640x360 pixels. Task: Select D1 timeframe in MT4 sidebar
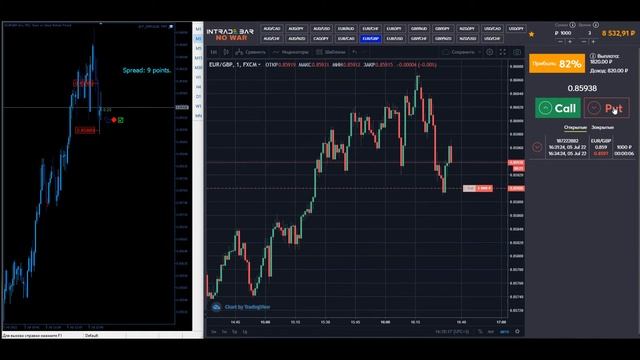tap(198, 96)
